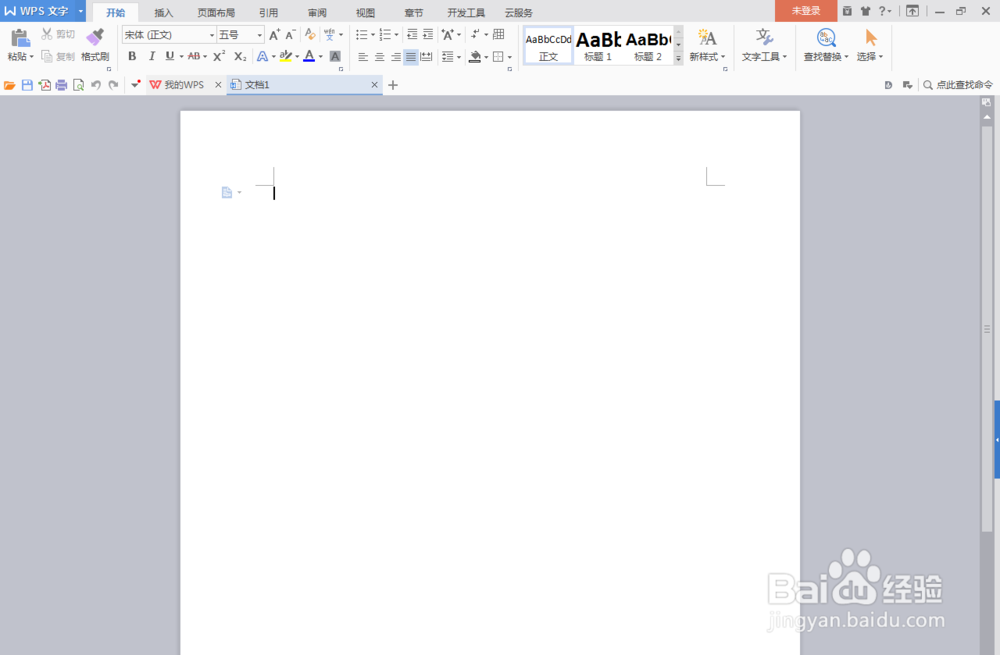Align text left
This screenshot has height=655, width=1000.
tap(363, 57)
